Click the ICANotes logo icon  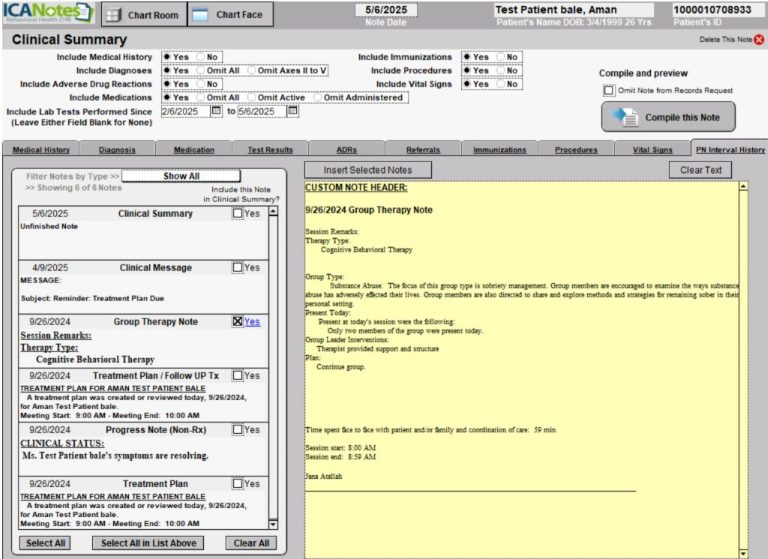click(48, 13)
